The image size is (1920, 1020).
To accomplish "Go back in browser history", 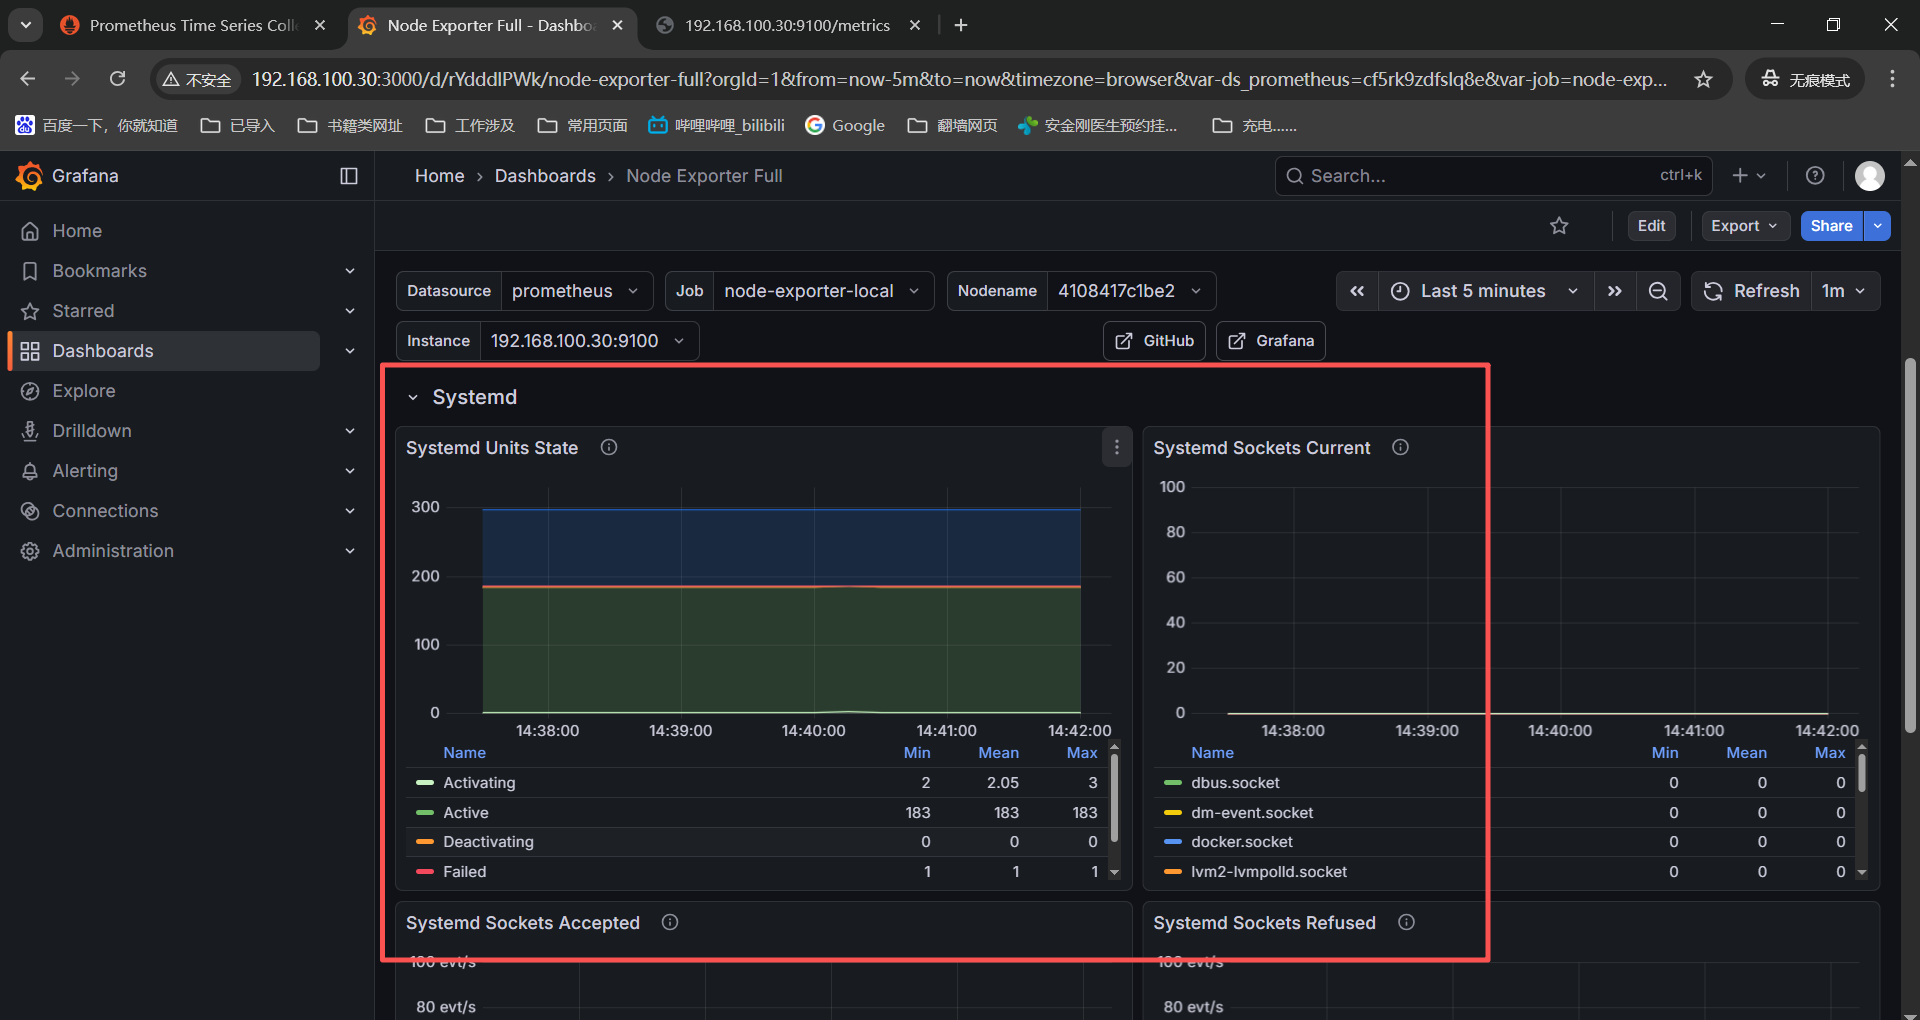I will 28,79.
